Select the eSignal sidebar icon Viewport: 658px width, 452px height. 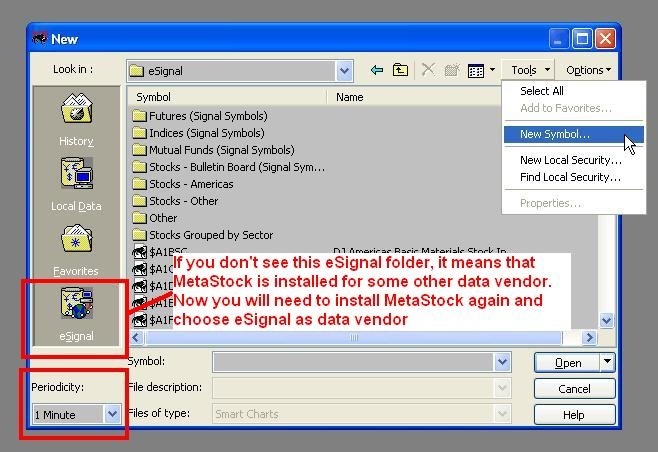(76, 303)
